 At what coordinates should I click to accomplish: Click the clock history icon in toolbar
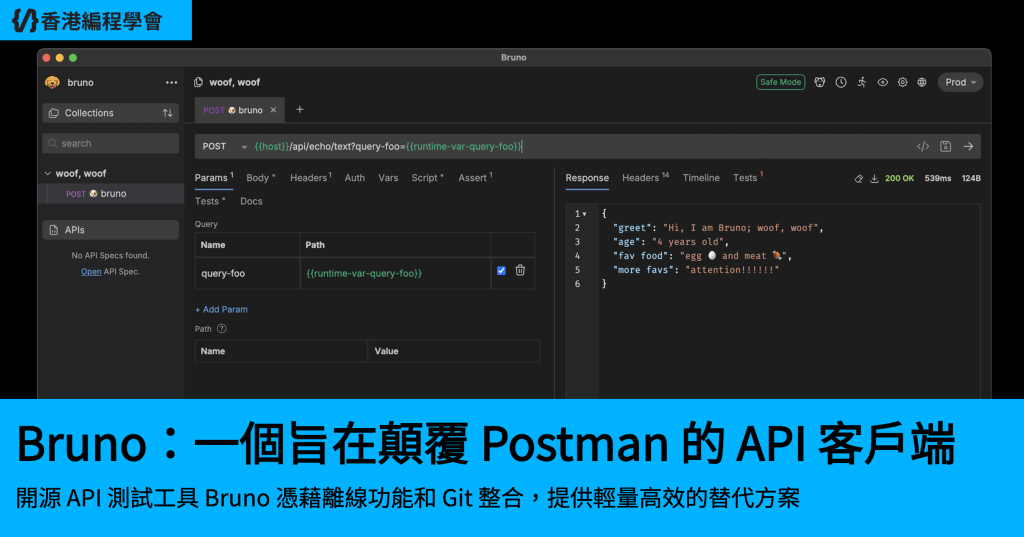841,82
